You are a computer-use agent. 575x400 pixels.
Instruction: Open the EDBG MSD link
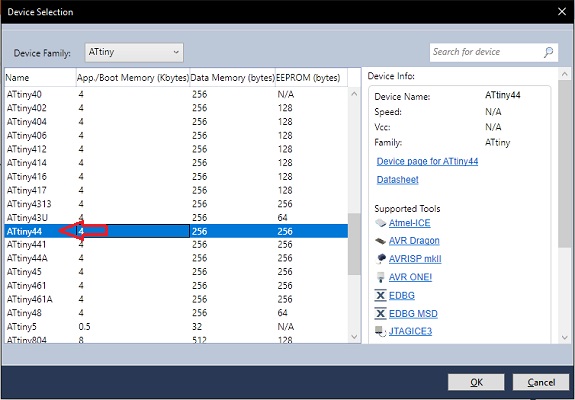[413, 313]
